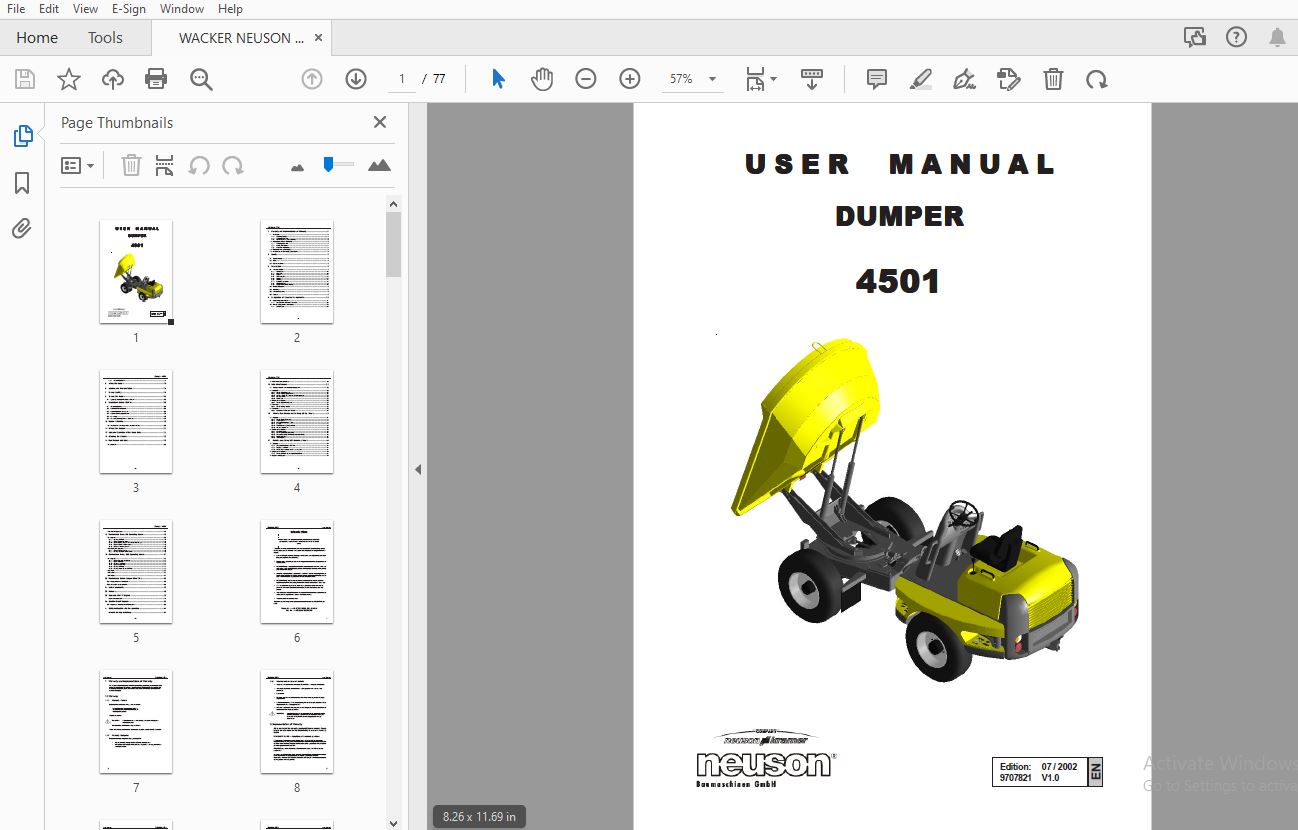This screenshot has width=1298, height=830.
Task: Reduce thumbnail size with small mountain icon
Action: click(x=297, y=167)
